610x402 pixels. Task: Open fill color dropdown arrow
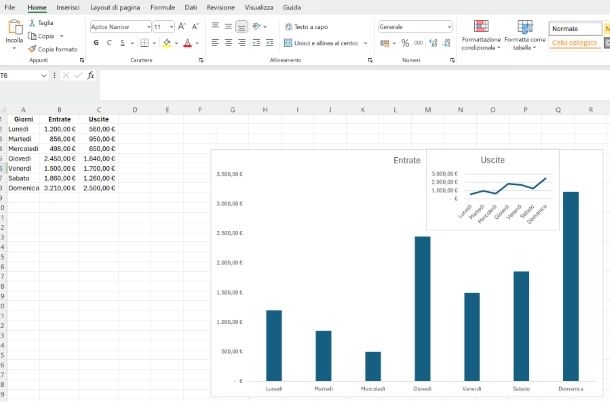tap(176, 43)
